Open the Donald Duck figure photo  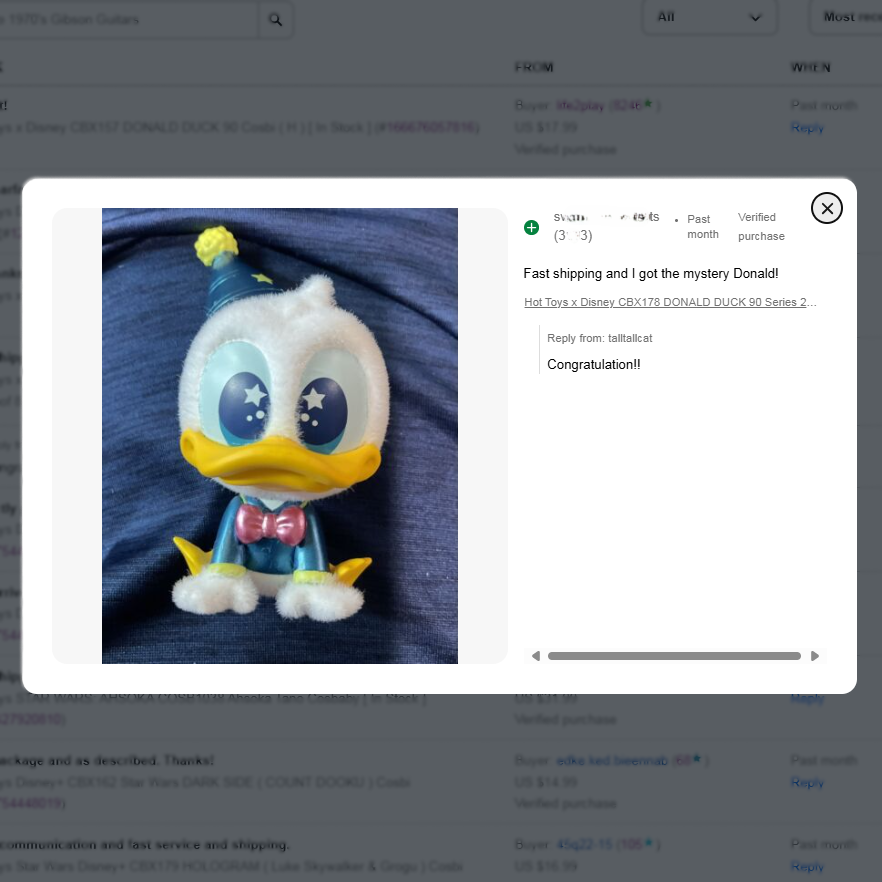point(279,435)
